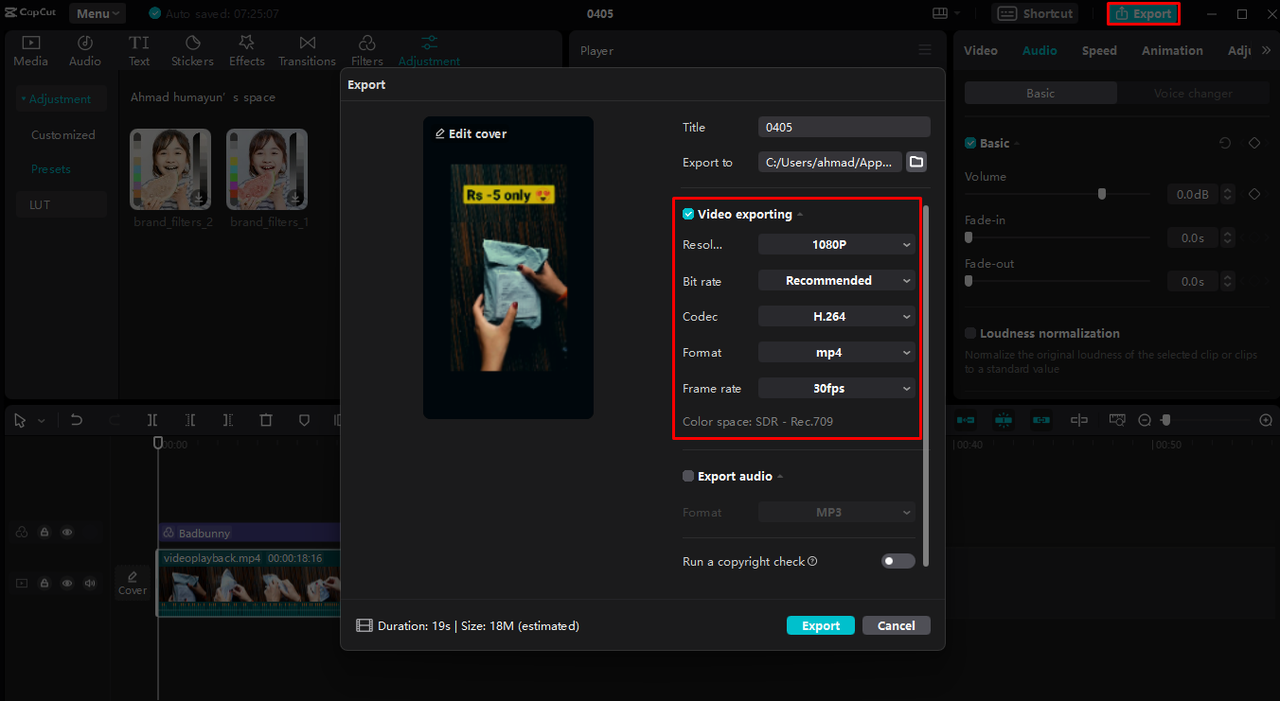
Task: Turn on Run a copyright check switch
Action: coord(898,561)
